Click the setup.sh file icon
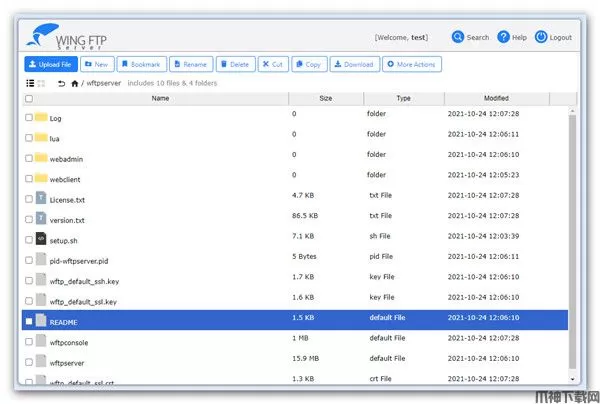Screen dimensions: 600x404 (x=41, y=240)
